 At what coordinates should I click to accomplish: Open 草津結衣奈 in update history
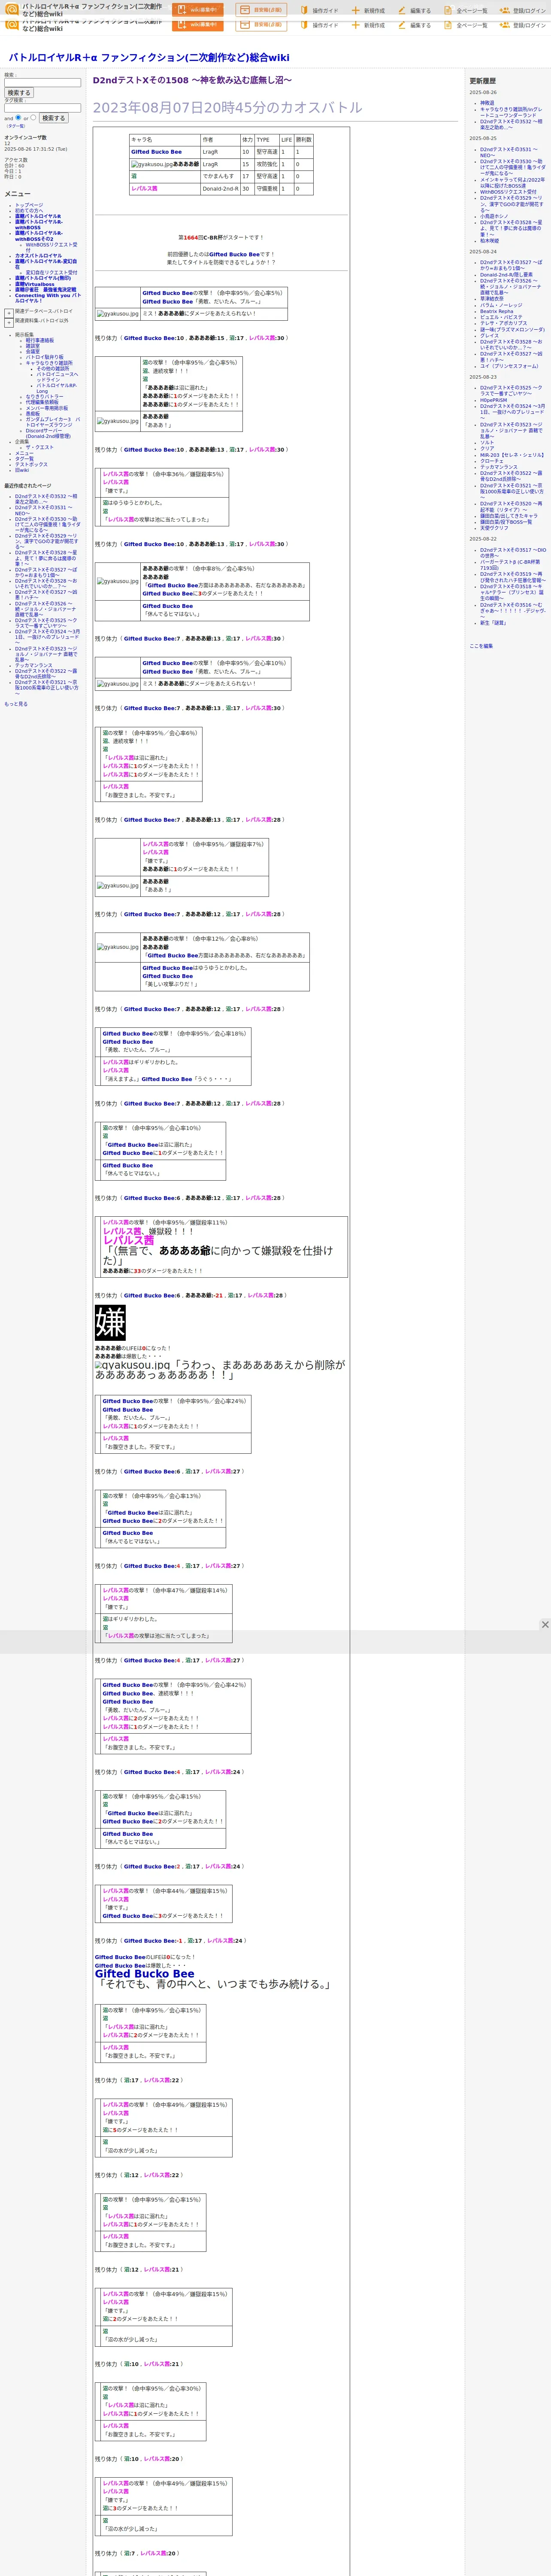coord(492,299)
